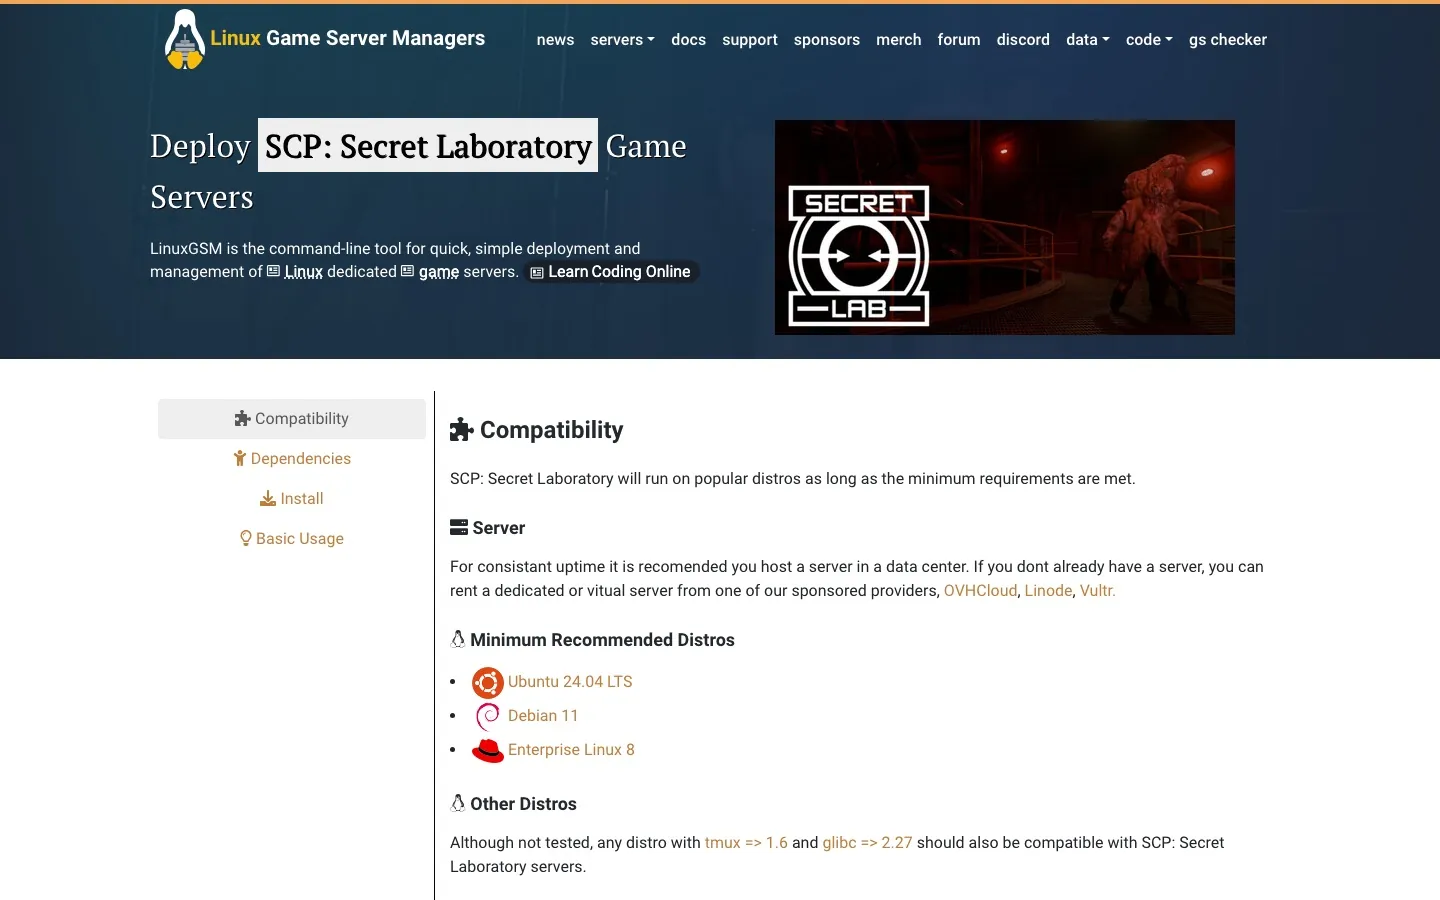Viewport: 1440px width, 900px height.
Task: Expand the servers dropdown
Action: click(622, 40)
